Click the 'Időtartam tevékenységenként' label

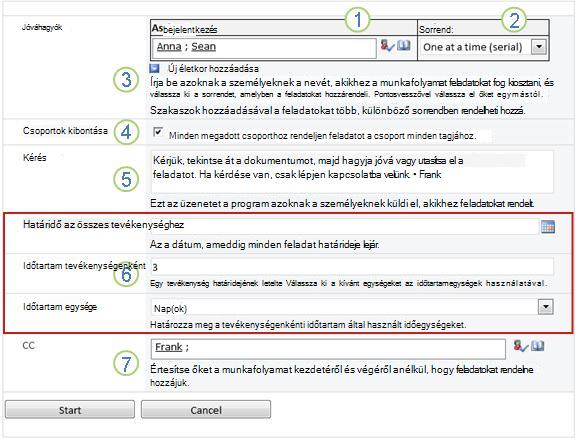pyautogui.click(x=84, y=266)
